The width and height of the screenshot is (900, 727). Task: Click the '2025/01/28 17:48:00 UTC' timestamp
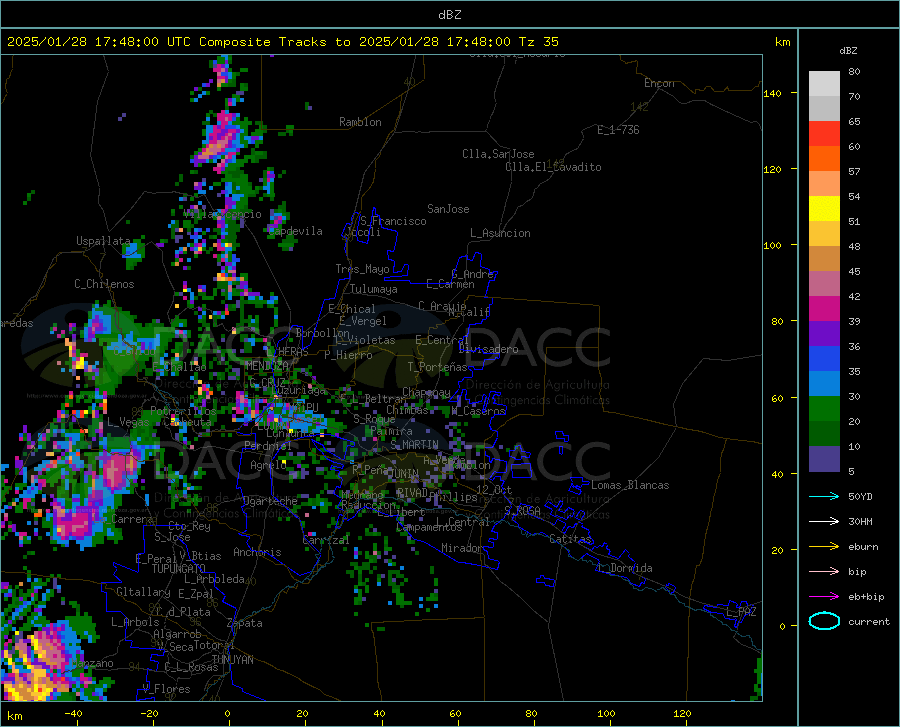(x=100, y=42)
